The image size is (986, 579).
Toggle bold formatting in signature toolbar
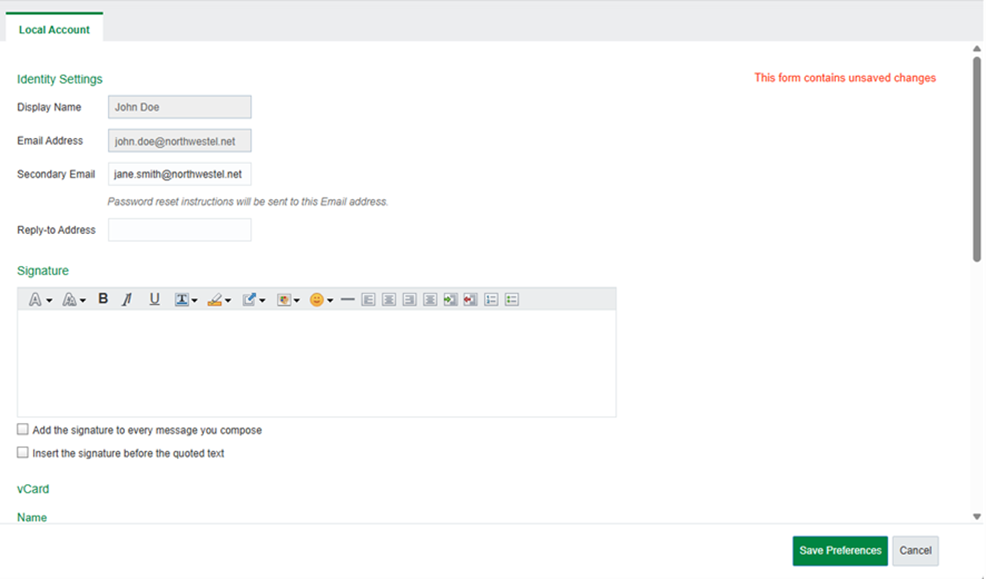(x=103, y=299)
